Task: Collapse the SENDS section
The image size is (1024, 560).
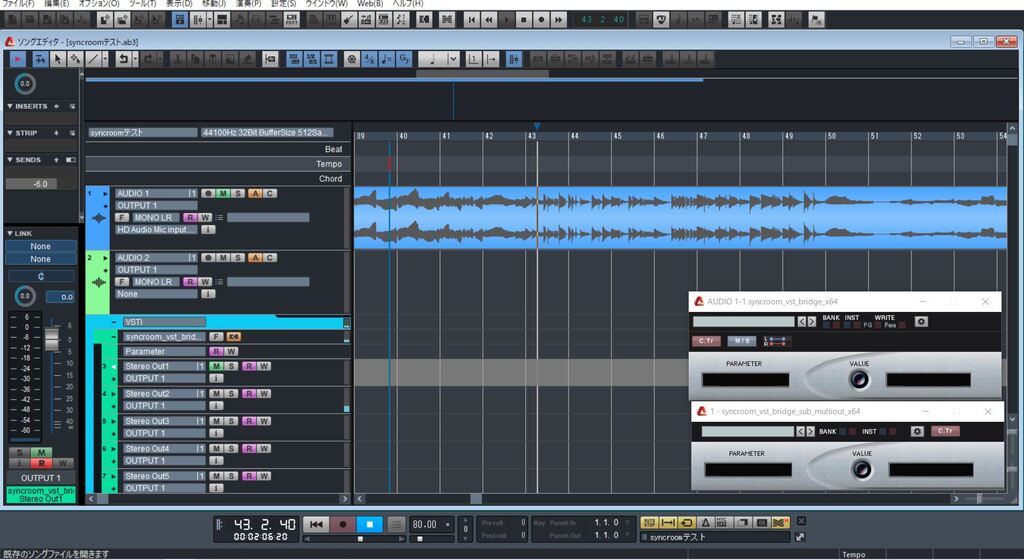Action: coord(10,159)
